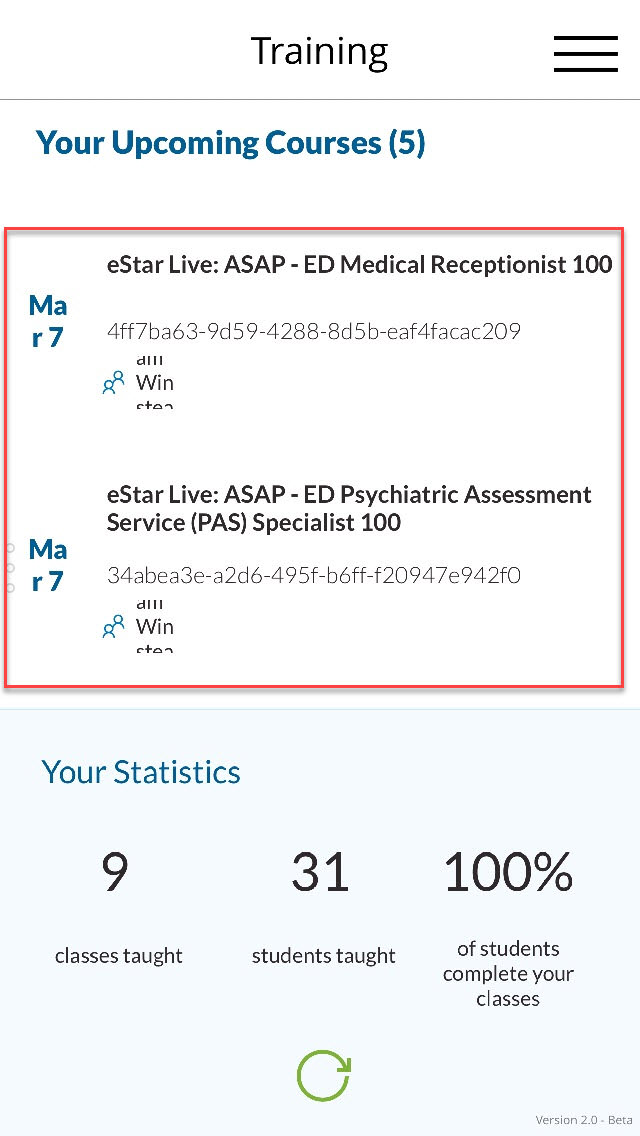This screenshot has width=640, height=1136.
Task: Click attendees icon for ED Medical Receptionist course
Action: pyautogui.click(x=113, y=382)
